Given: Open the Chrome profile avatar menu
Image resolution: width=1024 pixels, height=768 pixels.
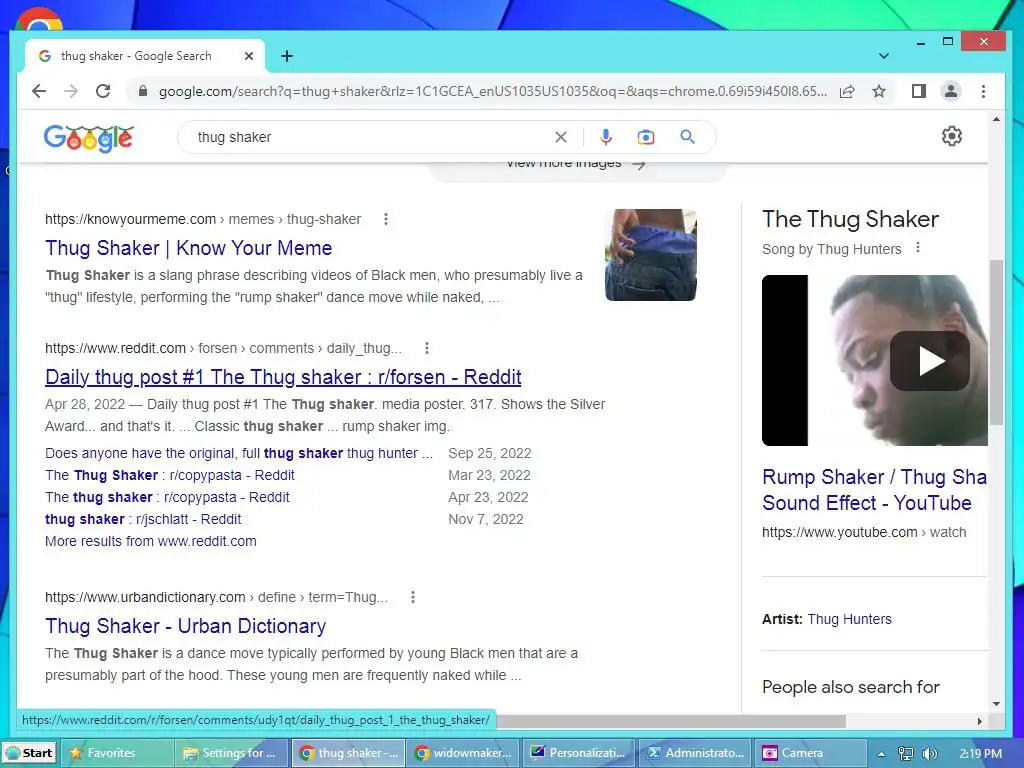Looking at the screenshot, I should 951,91.
